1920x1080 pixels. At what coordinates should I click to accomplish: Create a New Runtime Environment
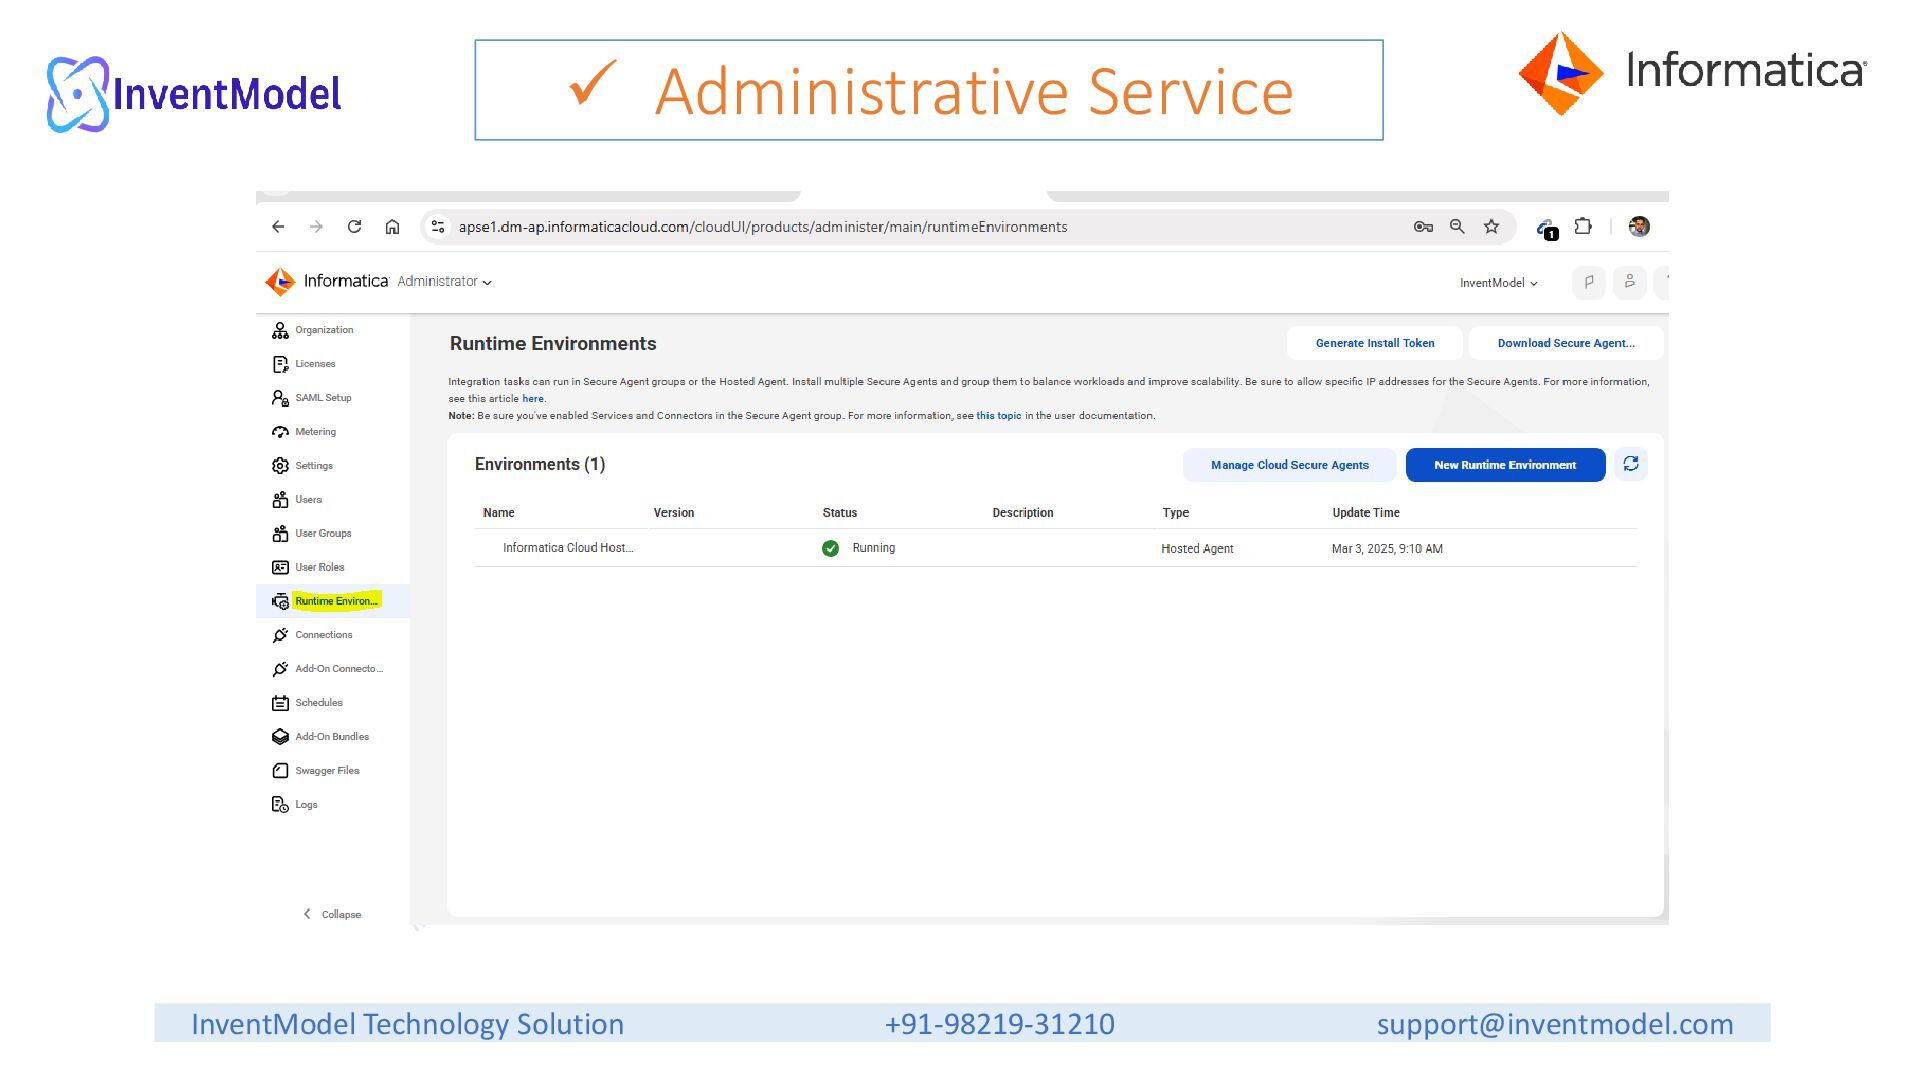(x=1505, y=465)
